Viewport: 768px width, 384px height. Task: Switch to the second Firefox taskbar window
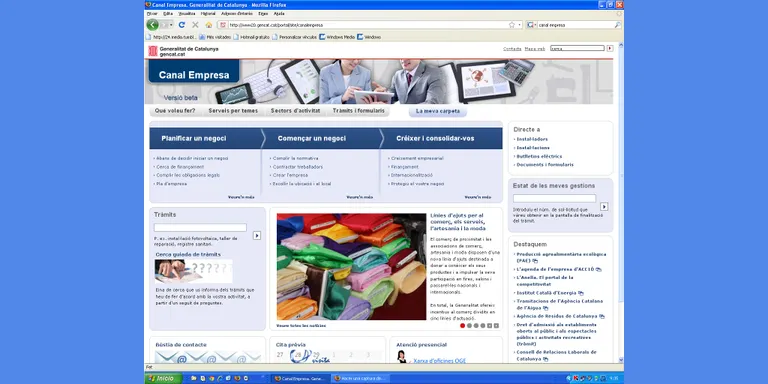point(360,379)
